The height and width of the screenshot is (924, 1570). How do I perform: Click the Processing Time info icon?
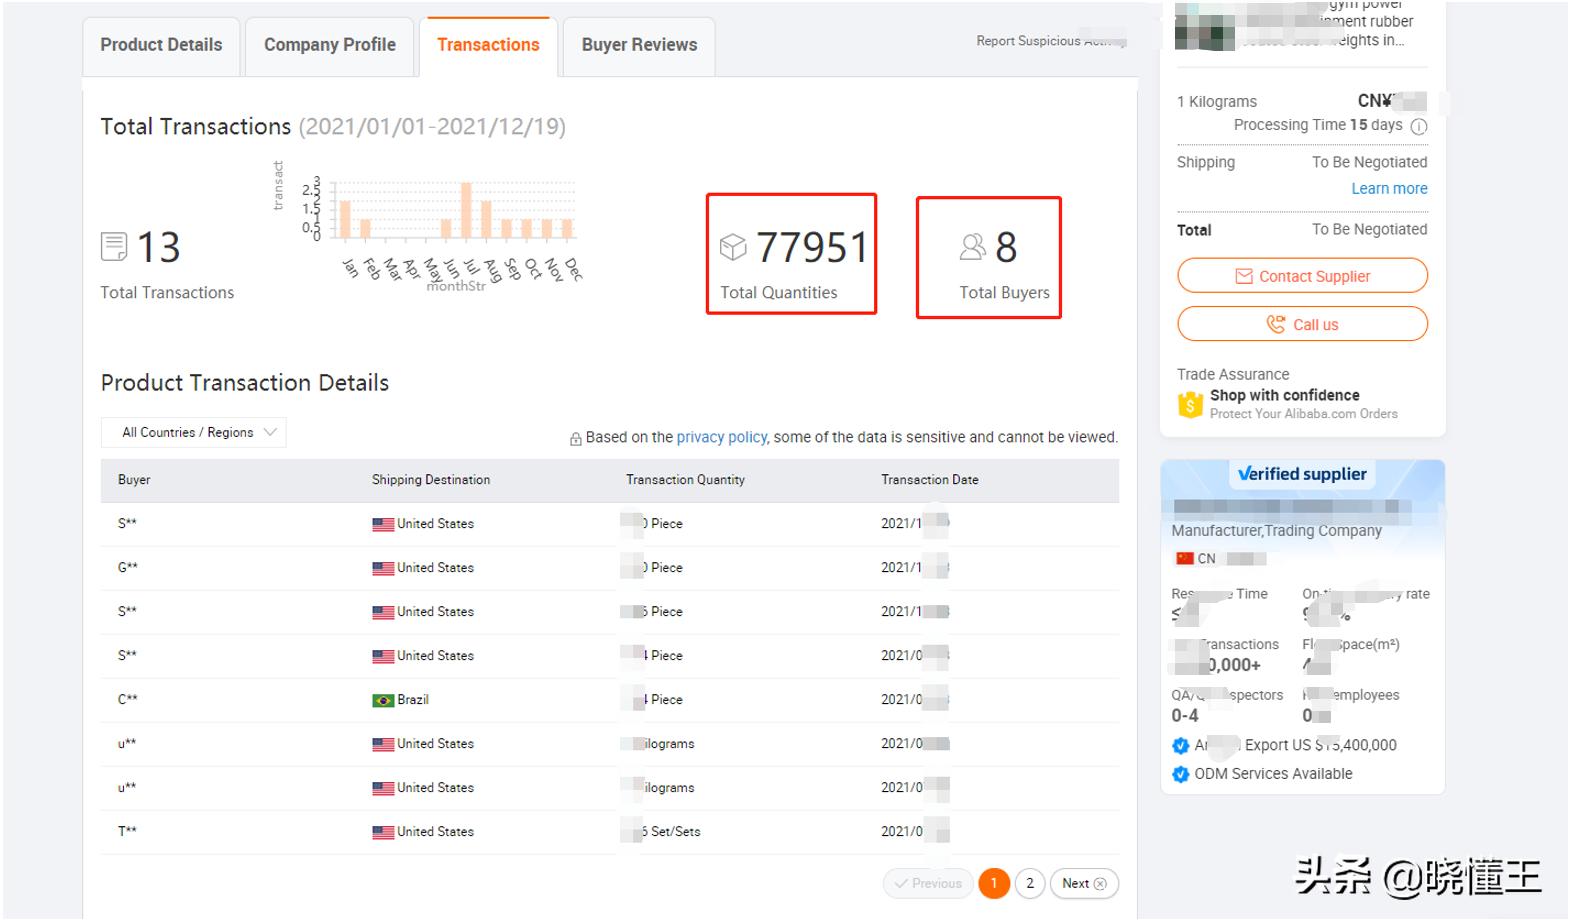(x=1418, y=126)
